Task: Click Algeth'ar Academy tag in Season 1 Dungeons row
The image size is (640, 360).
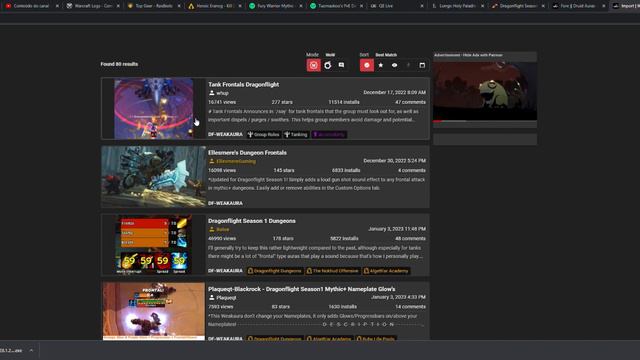Action: [x=386, y=271]
